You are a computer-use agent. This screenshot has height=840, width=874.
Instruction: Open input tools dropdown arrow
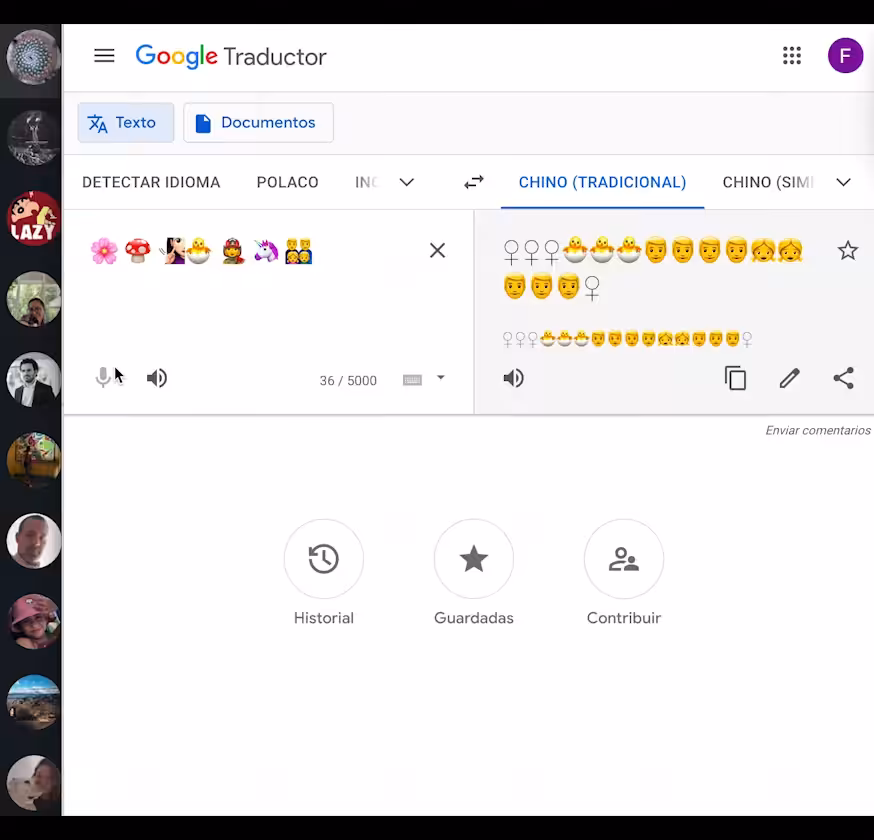(x=440, y=378)
